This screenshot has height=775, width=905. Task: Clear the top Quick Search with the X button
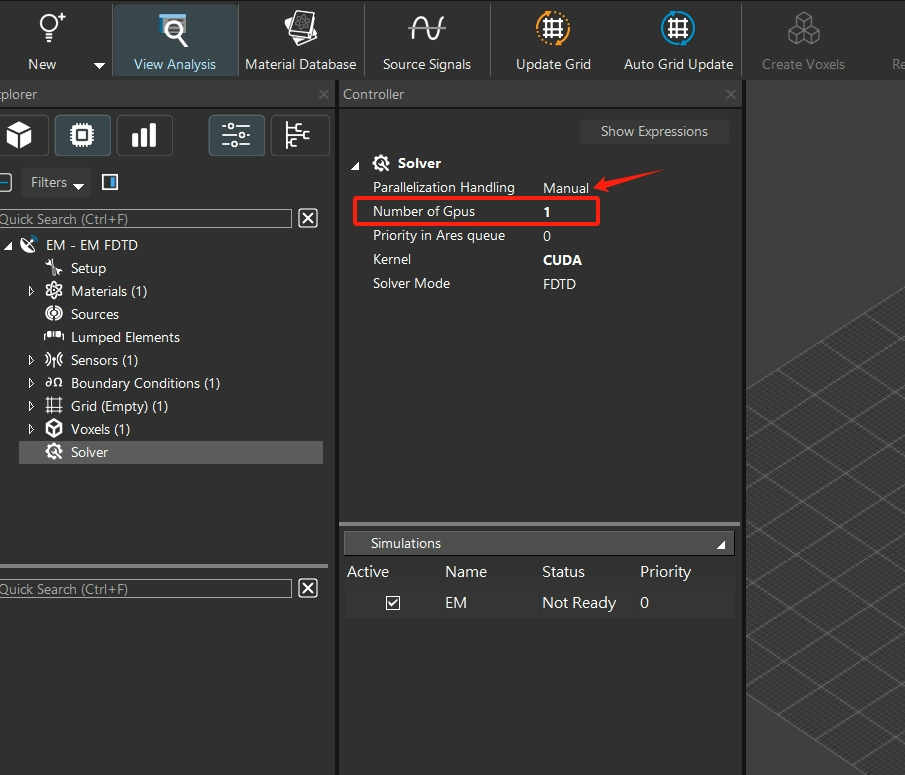pyautogui.click(x=308, y=218)
